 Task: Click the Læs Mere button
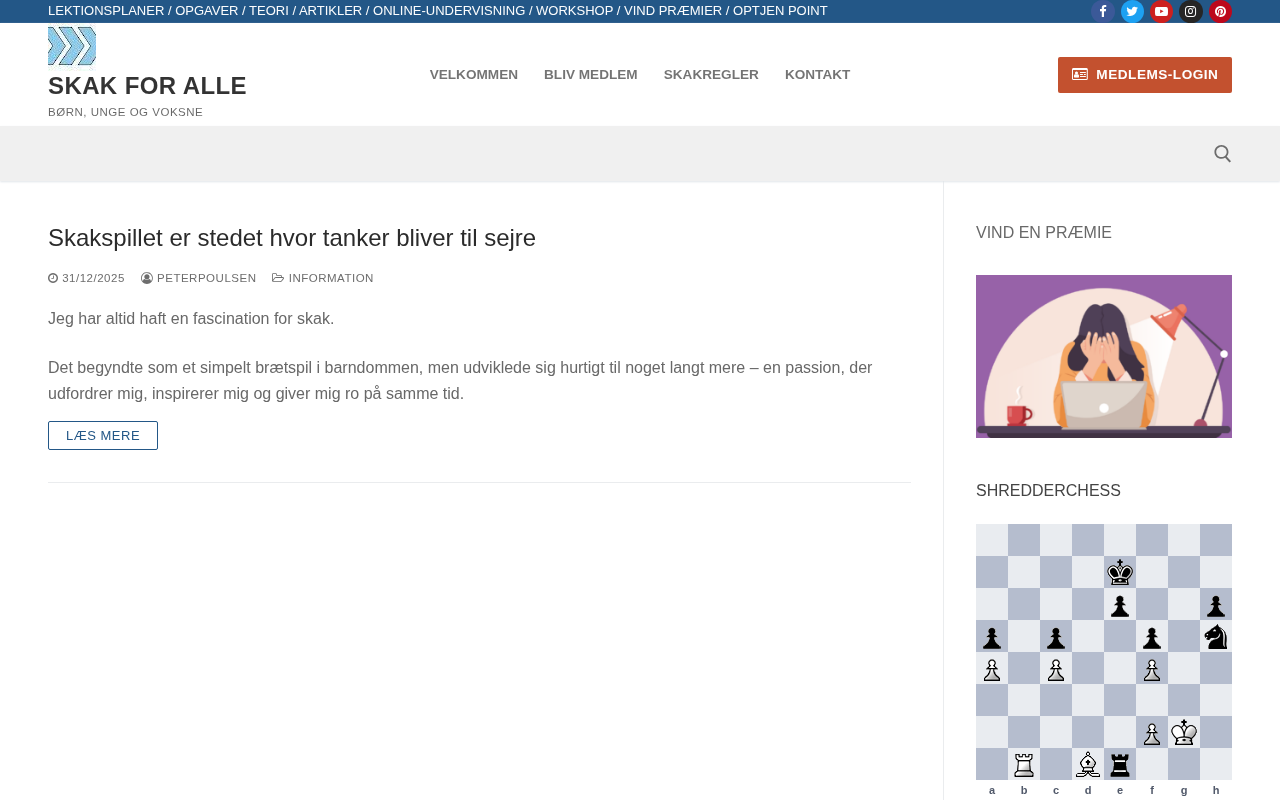pos(103,436)
